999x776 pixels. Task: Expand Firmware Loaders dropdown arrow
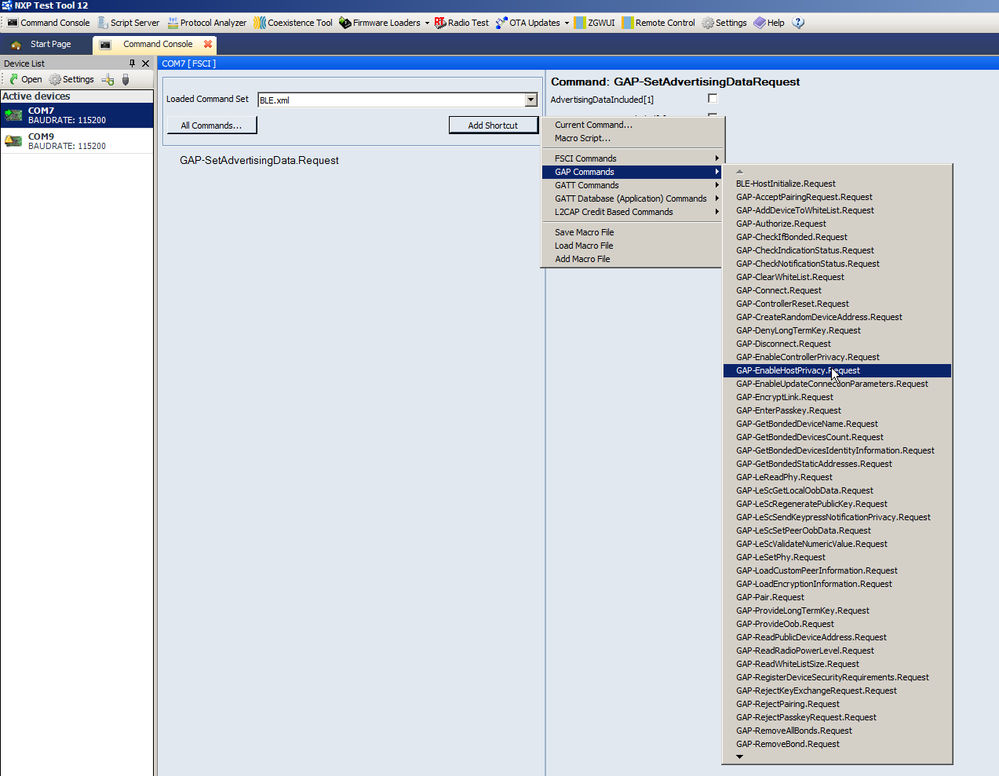[427, 23]
